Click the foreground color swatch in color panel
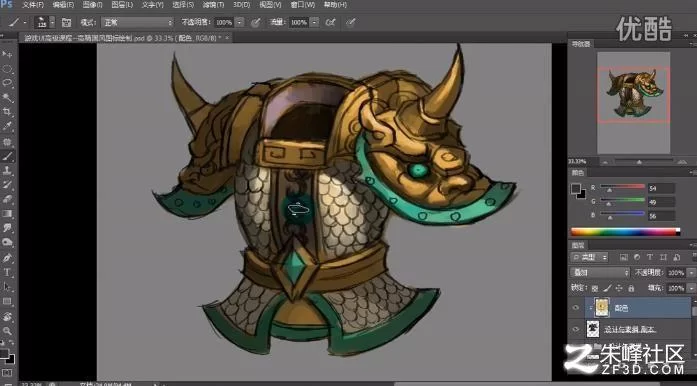 (x=576, y=189)
